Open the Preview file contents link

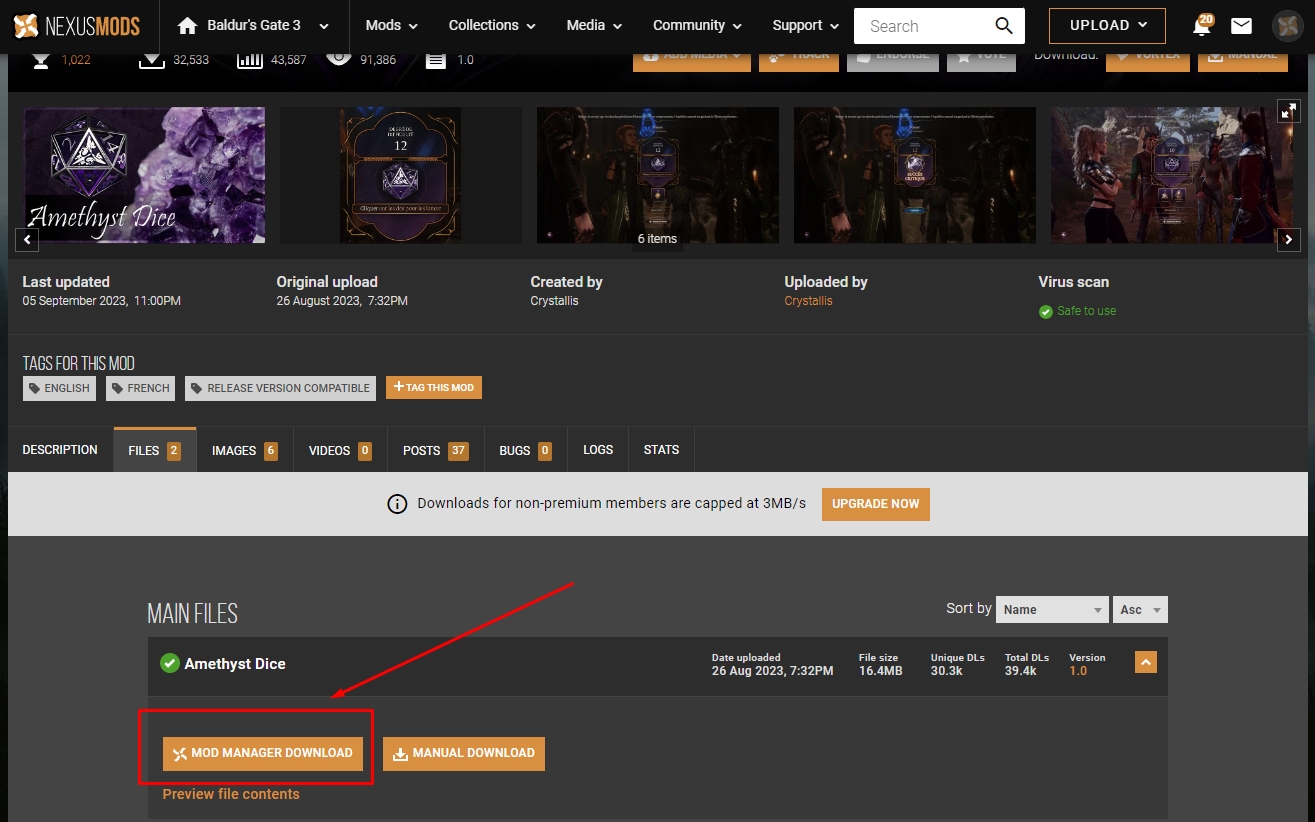(231, 794)
